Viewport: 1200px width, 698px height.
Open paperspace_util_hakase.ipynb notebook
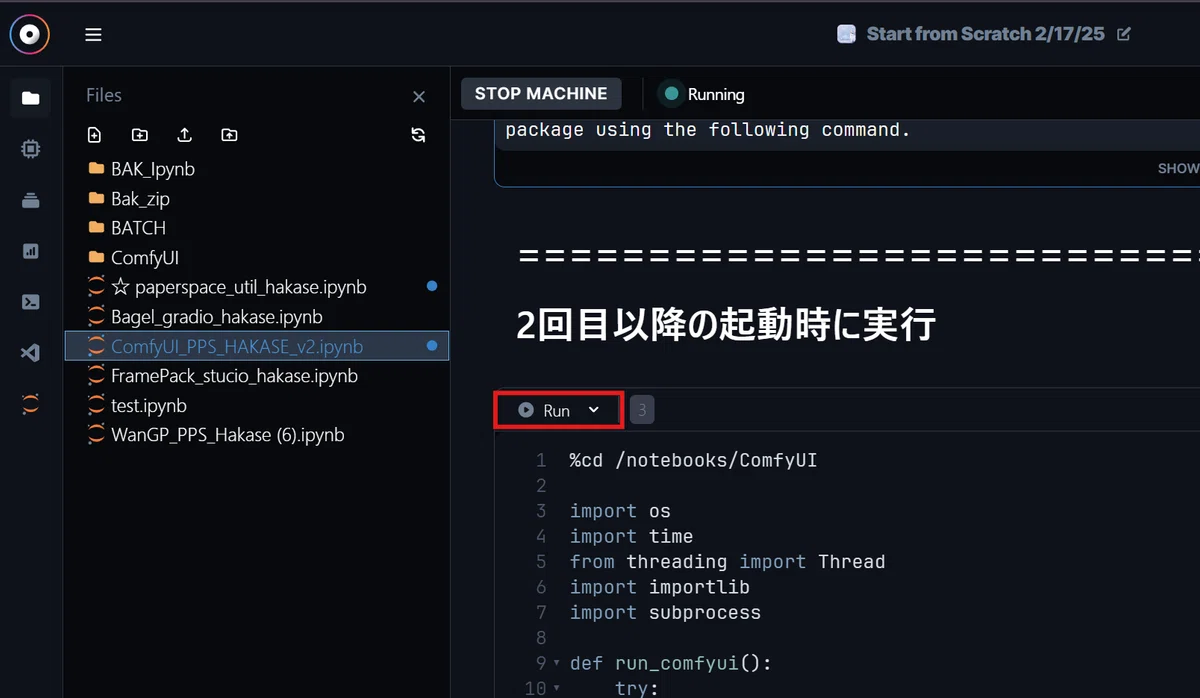[257, 287]
